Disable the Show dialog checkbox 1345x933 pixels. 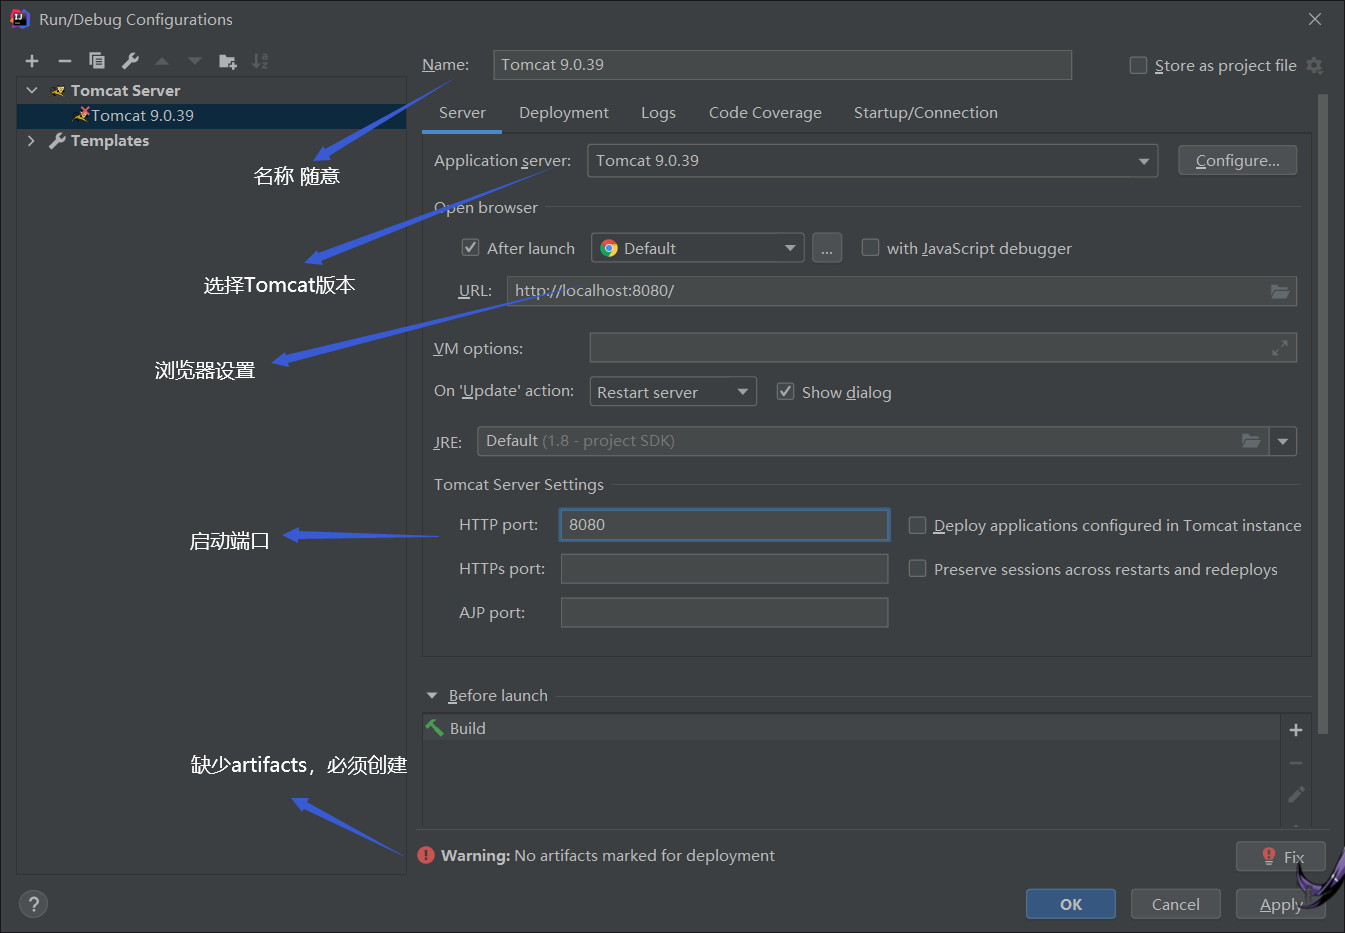coord(786,392)
